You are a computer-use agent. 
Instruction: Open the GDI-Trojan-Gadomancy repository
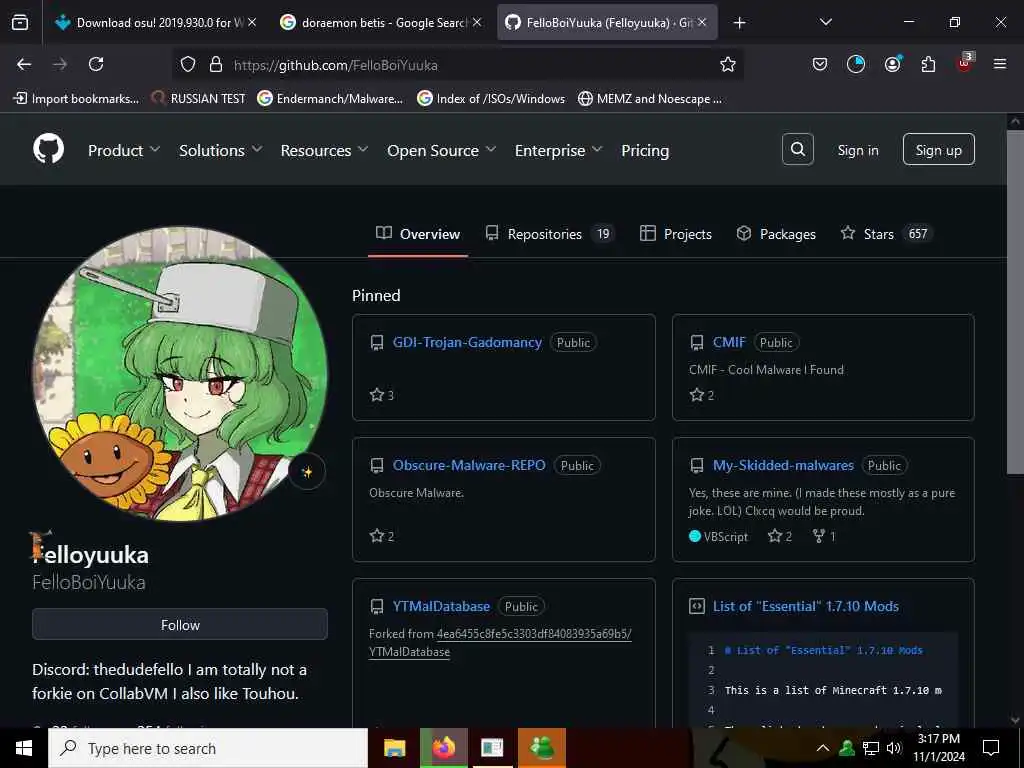coord(467,342)
